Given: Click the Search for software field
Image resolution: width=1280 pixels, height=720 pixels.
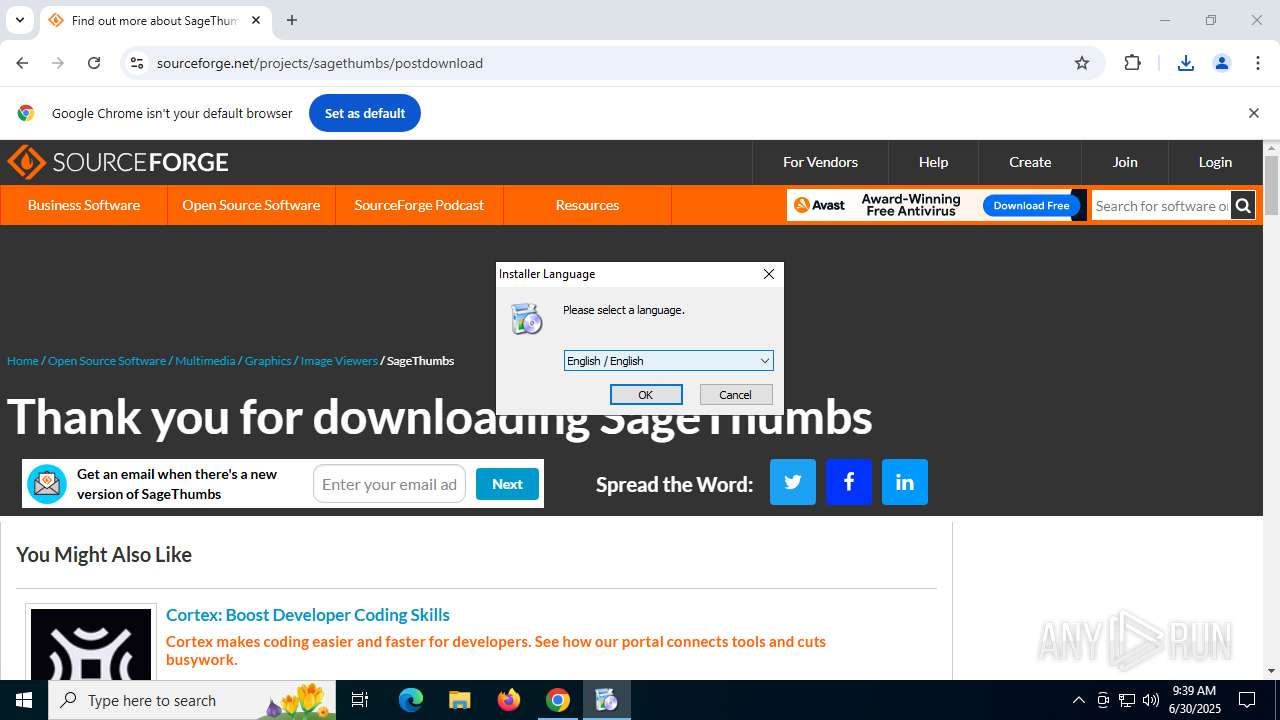Looking at the screenshot, I should (1161, 206).
